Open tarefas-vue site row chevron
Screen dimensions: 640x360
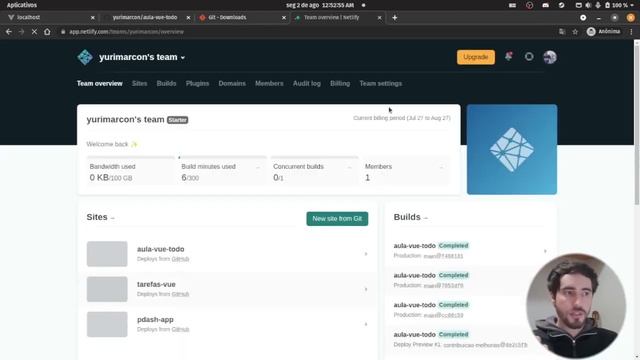(x=366, y=289)
